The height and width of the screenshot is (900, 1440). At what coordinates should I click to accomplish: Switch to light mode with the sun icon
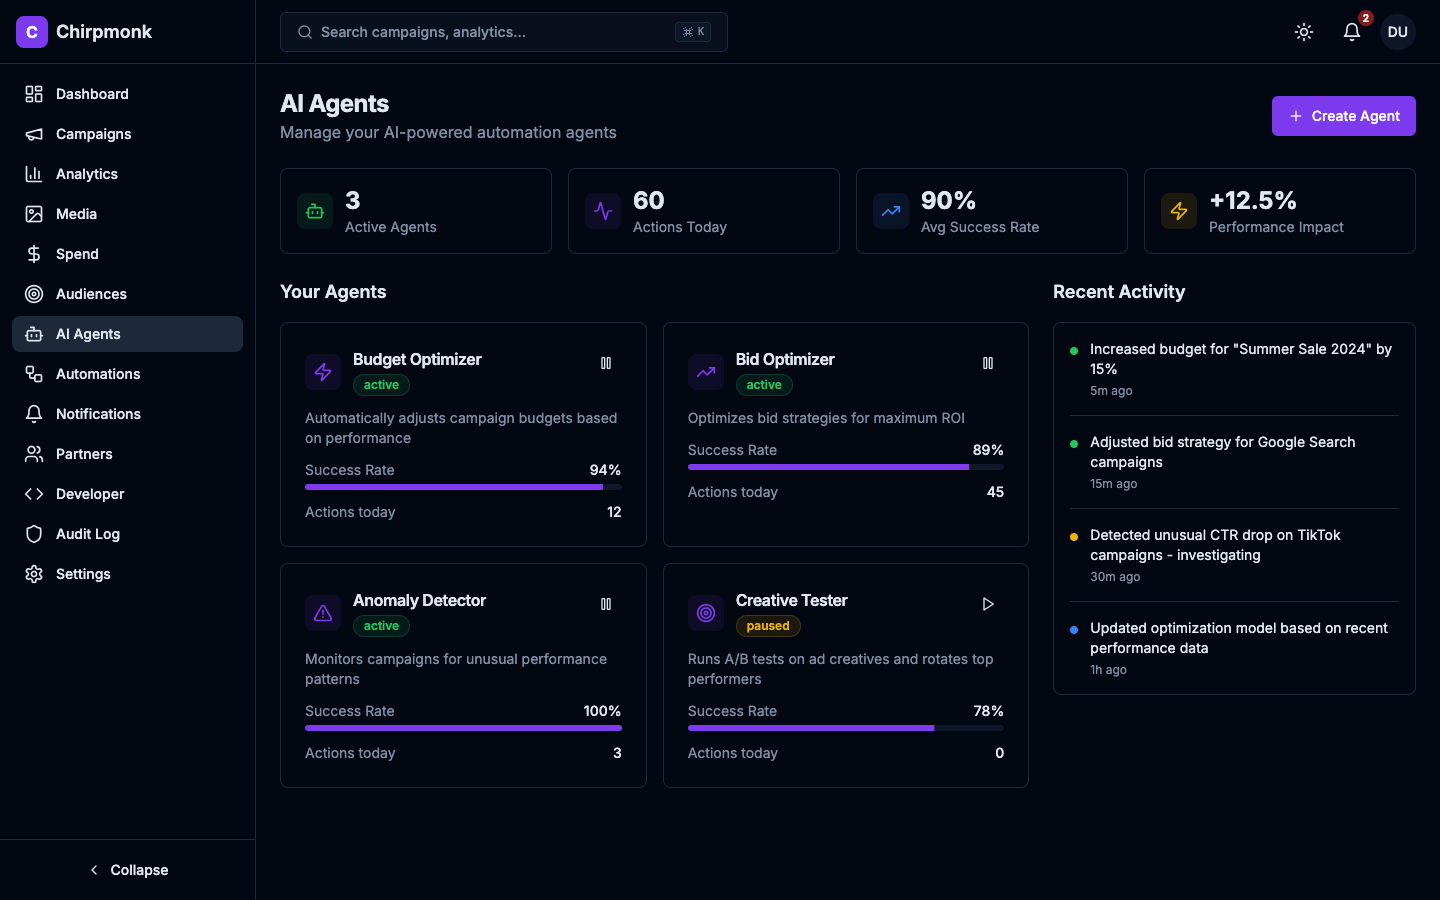pyautogui.click(x=1304, y=31)
